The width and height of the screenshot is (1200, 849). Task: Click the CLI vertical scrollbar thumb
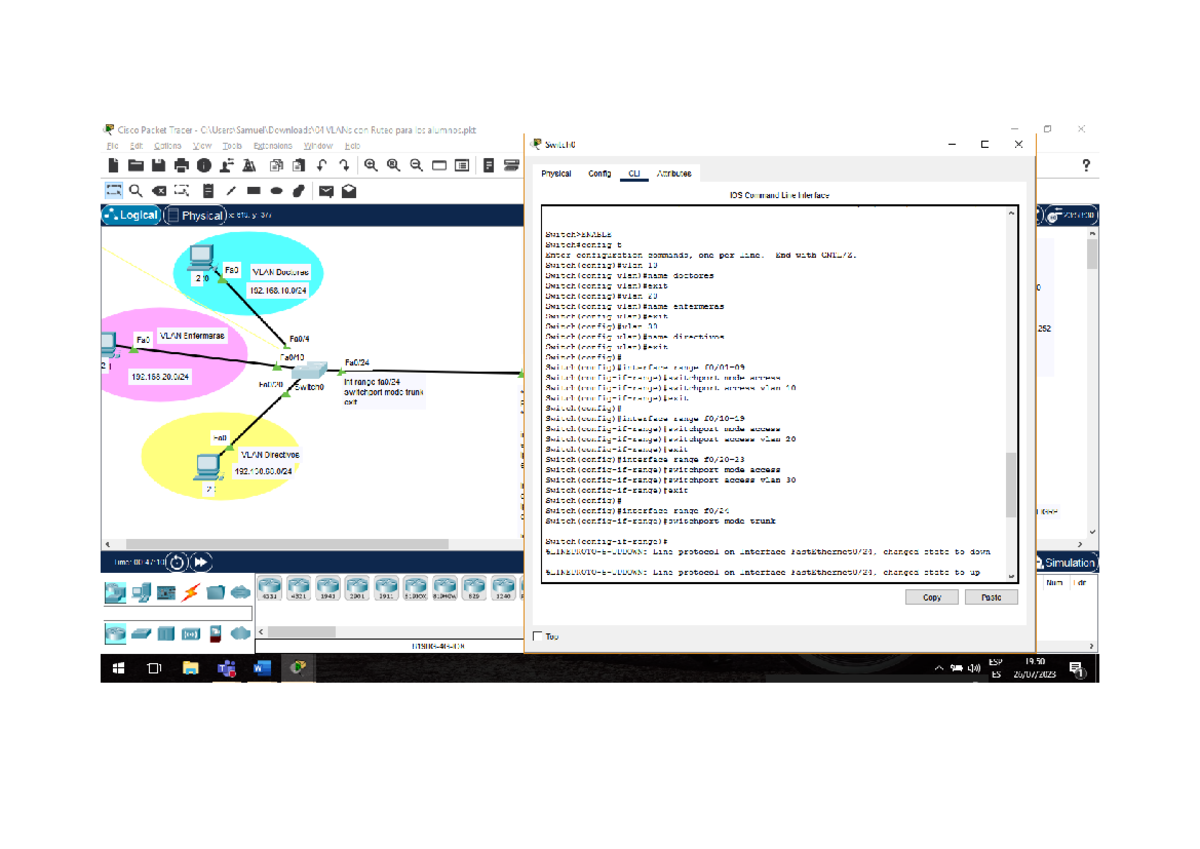1010,485
